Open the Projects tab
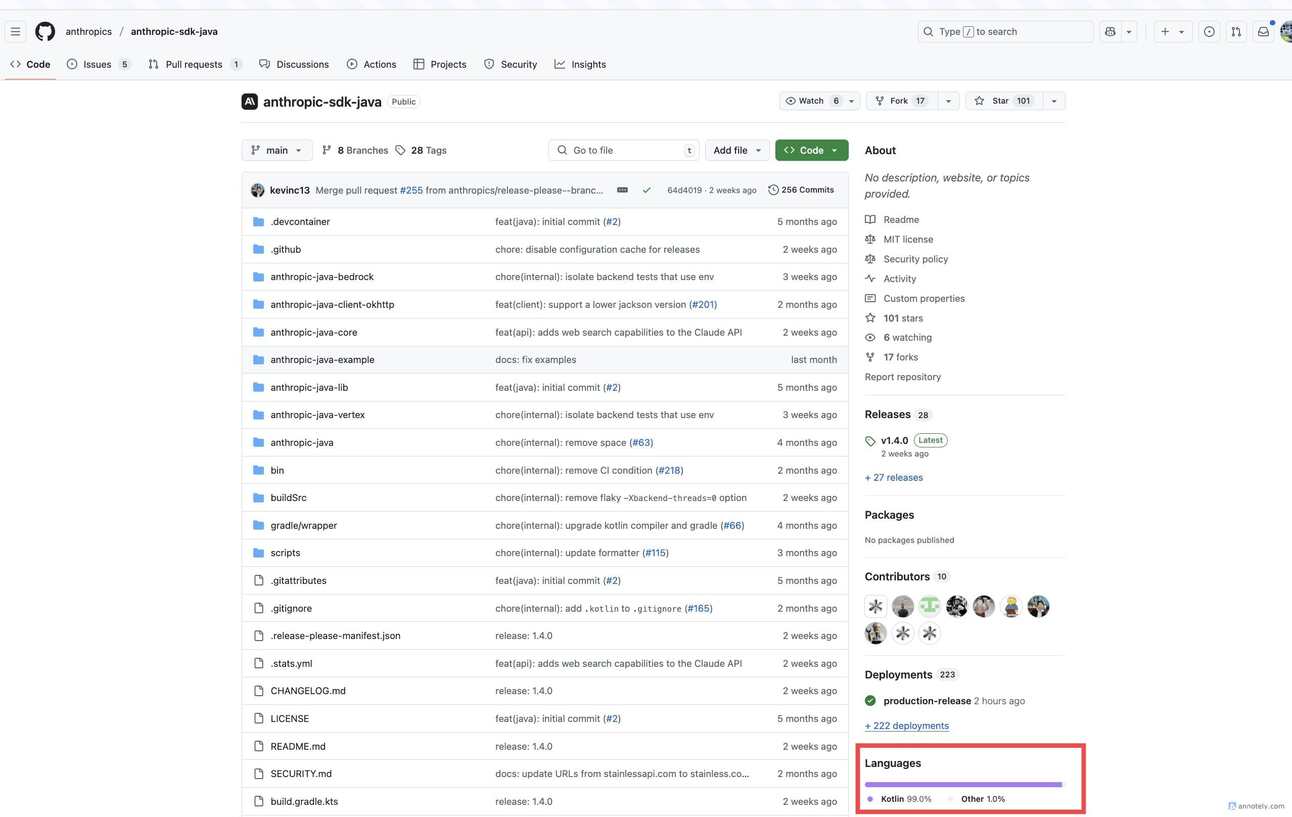This screenshot has width=1292, height=817. (x=440, y=64)
